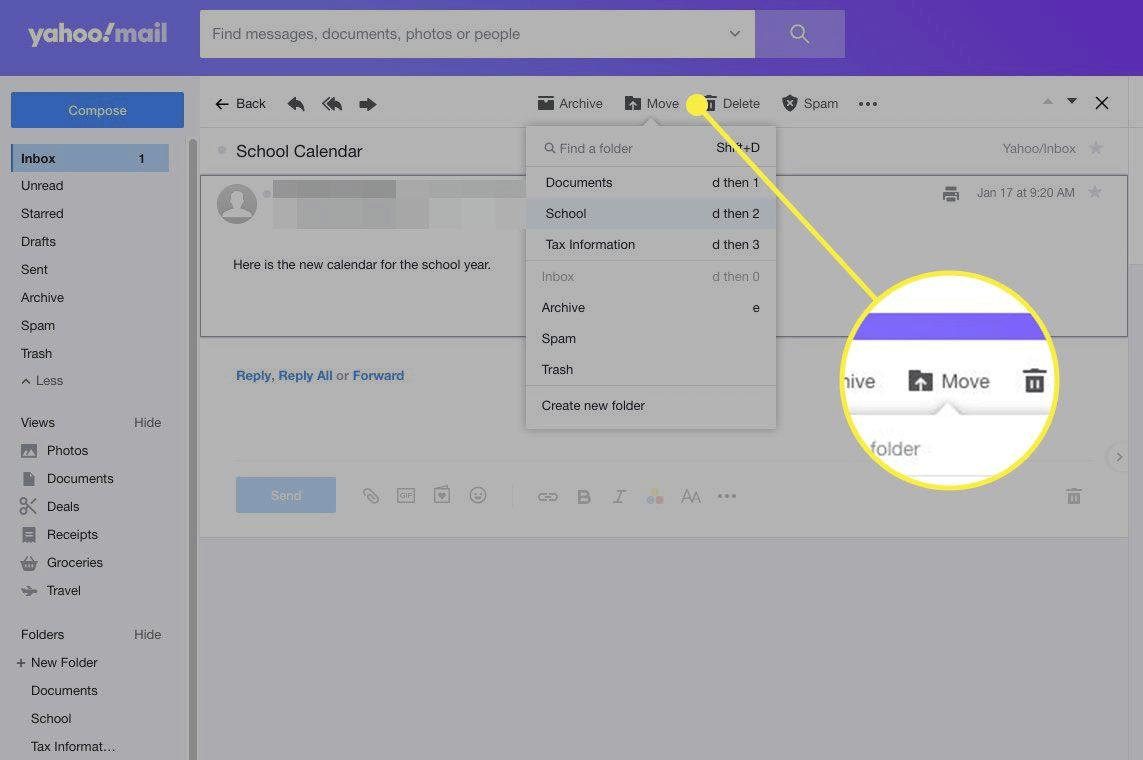Click the Reply All double-arrow icon
Image resolution: width=1143 pixels, height=760 pixels.
point(332,104)
